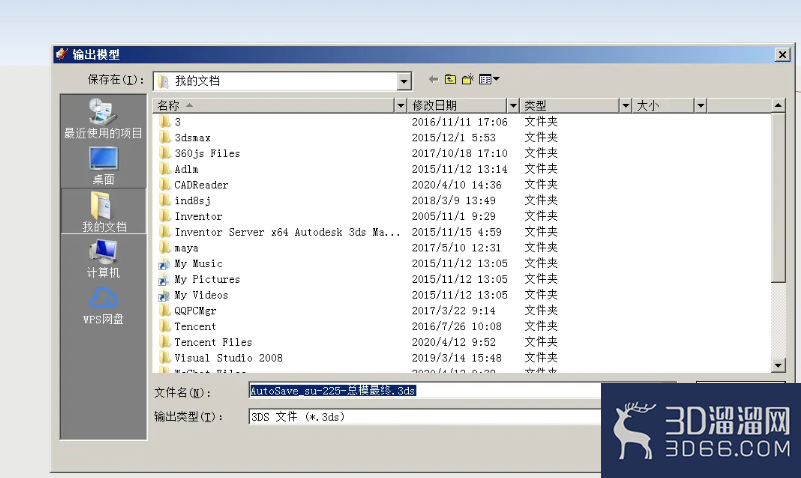Open the 修改日期 column filter arrow
Screen dimensions: 801x478
[513, 106]
